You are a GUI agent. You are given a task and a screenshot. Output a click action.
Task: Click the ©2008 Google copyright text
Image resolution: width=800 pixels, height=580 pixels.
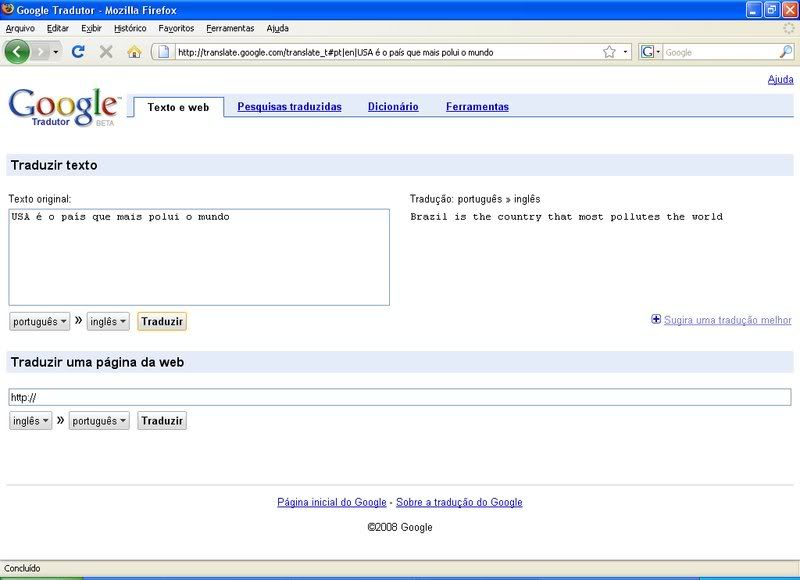(x=400, y=527)
